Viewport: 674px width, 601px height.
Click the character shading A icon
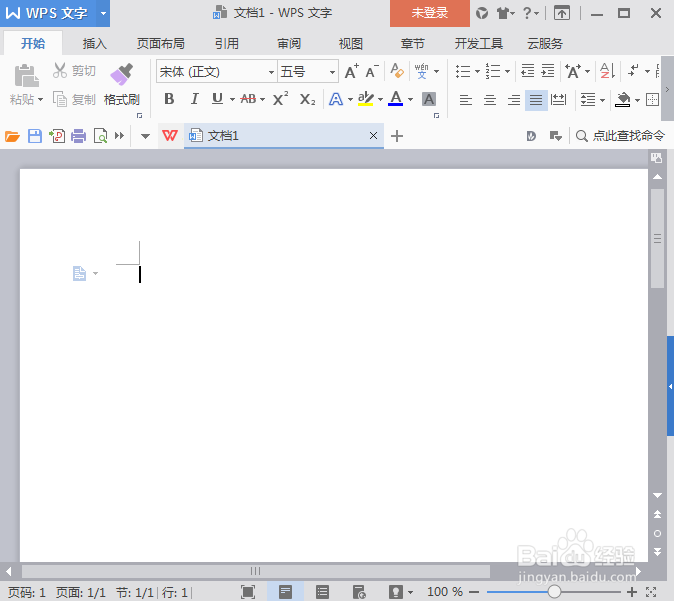[x=429, y=99]
